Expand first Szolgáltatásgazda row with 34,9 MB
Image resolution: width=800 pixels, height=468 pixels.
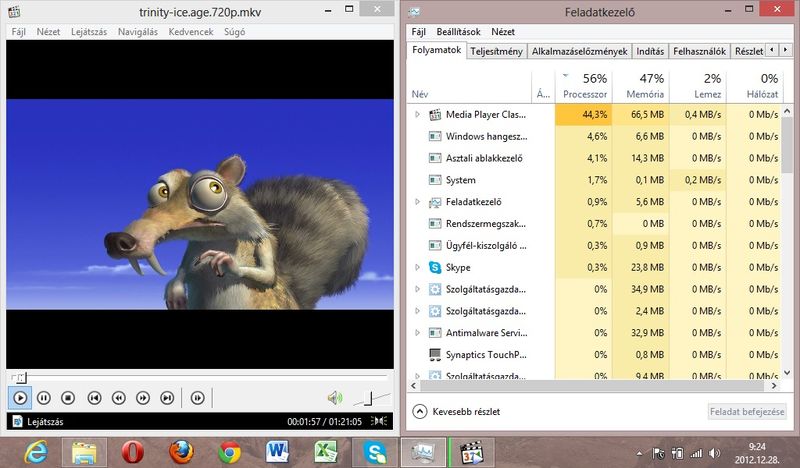point(417,289)
